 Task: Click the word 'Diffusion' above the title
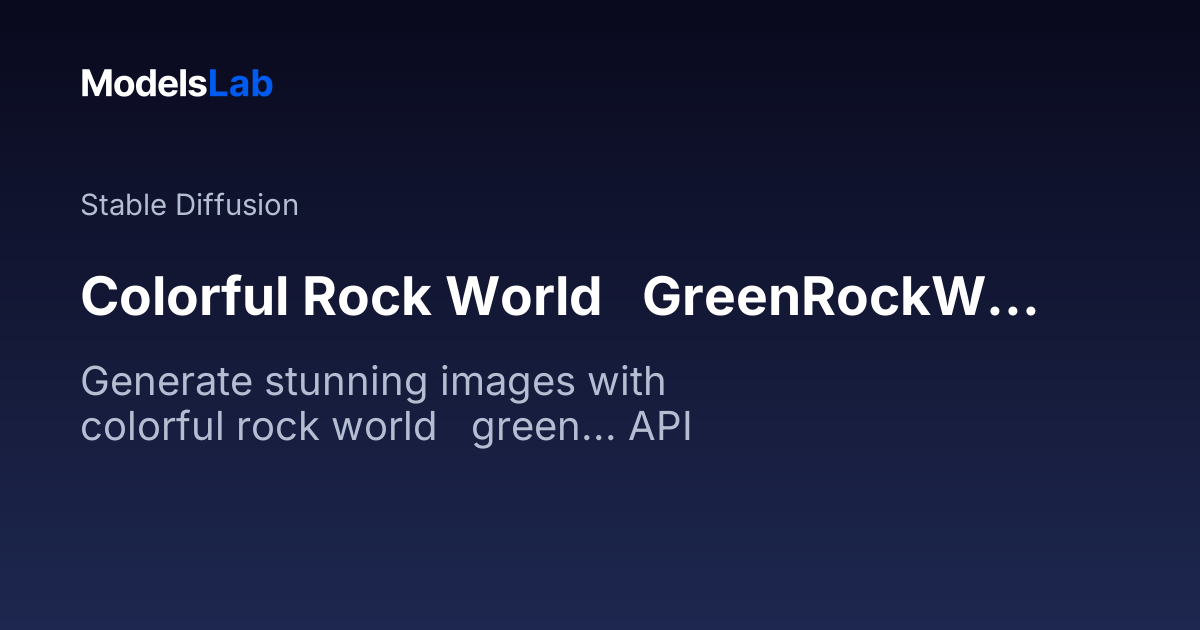(x=237, y=205)
